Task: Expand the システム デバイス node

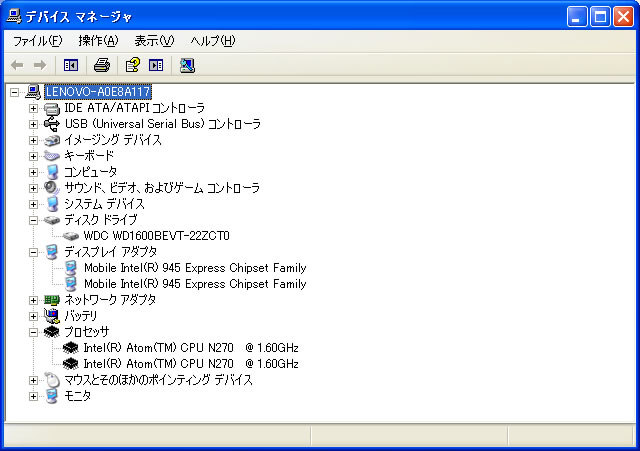Action: click(33, 204)
